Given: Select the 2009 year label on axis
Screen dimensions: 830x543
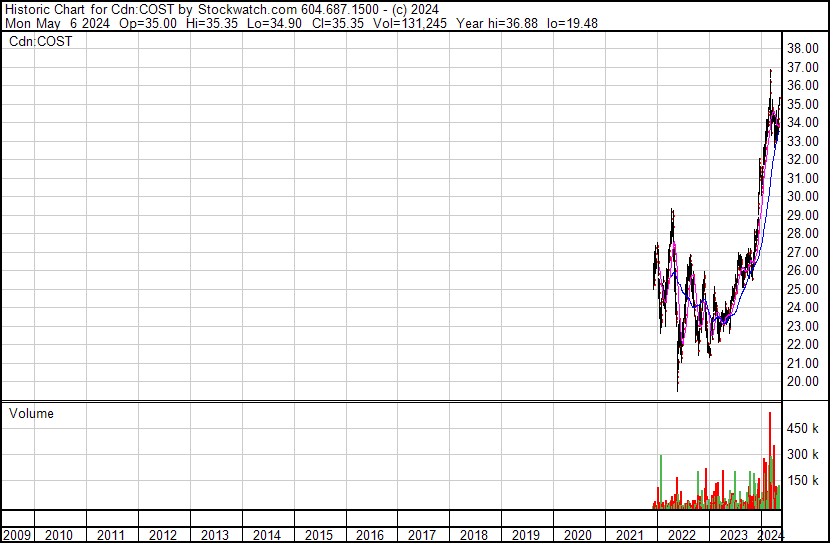Looking at the screenshot, I should [16, 535].
